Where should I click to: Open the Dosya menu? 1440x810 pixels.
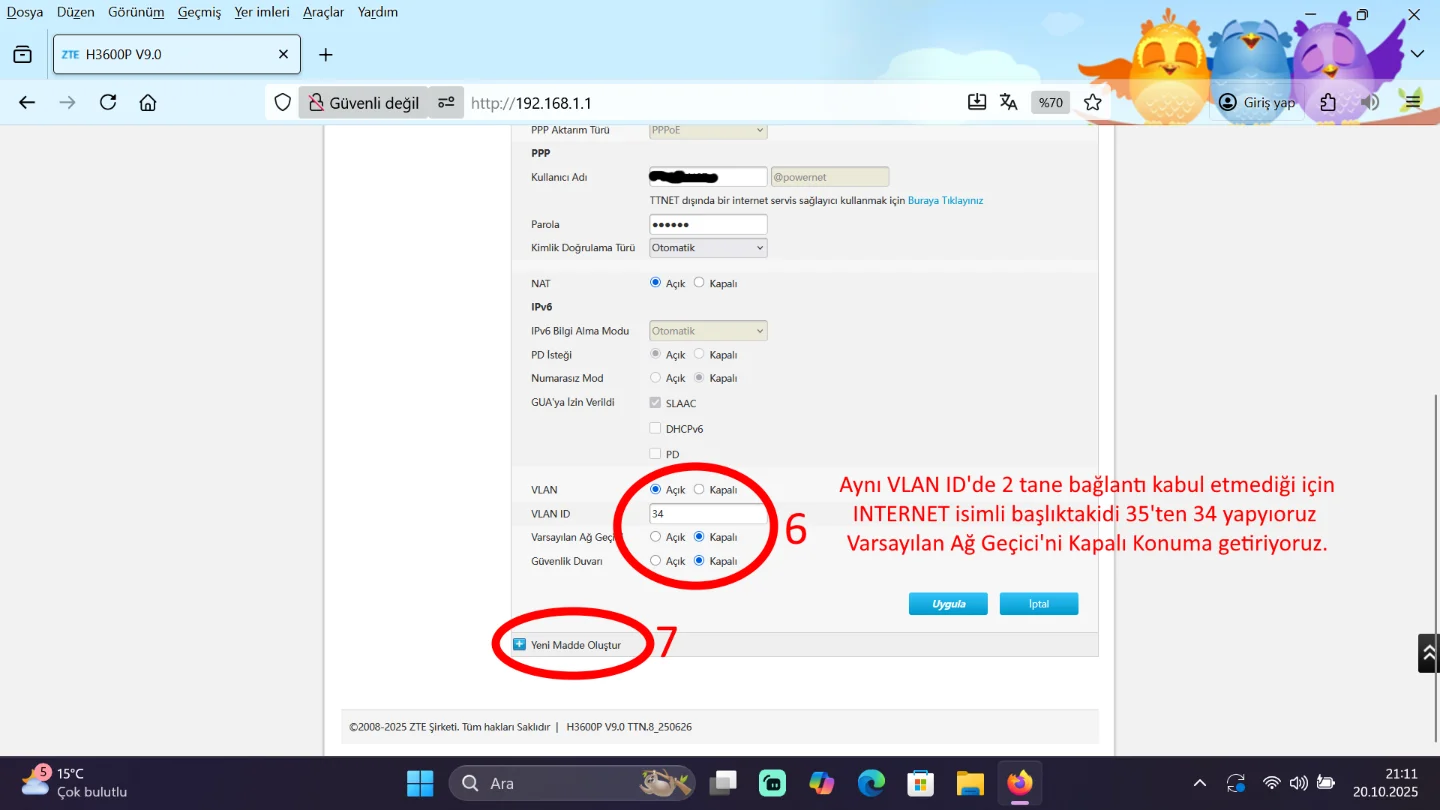coord(25,12)
